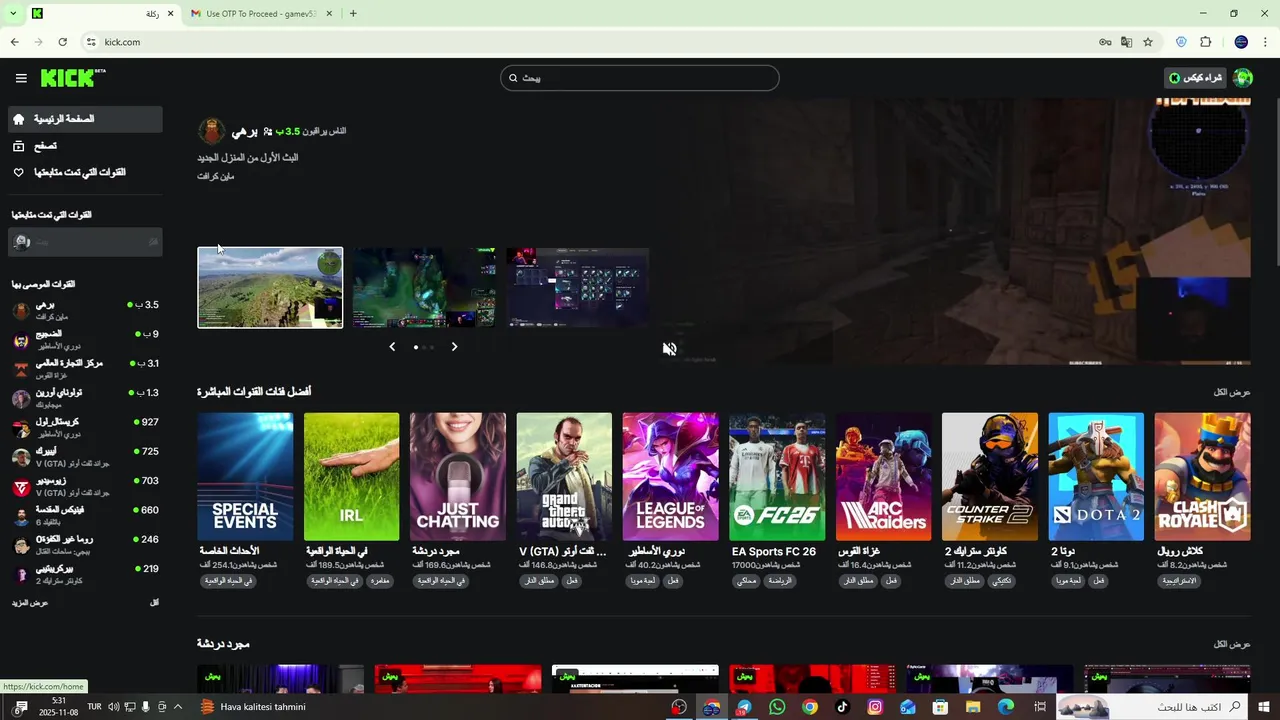Go to previous featured stream arrow
Screen dimensions: 1280x720
pos(392,347)
